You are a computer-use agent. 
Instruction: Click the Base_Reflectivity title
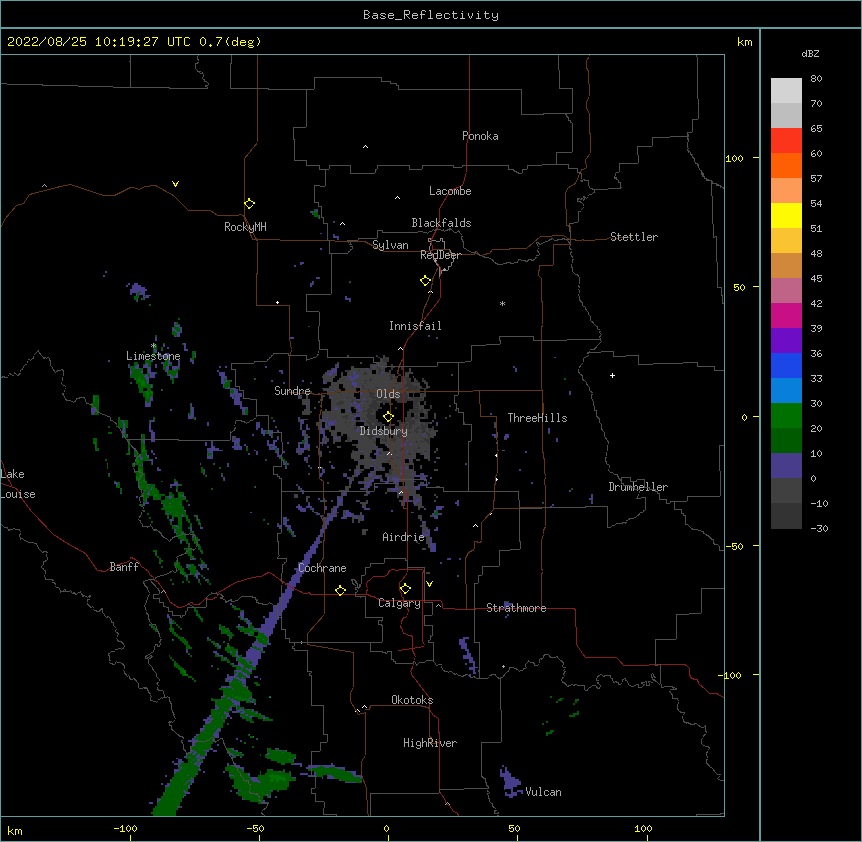pos(431,15)
